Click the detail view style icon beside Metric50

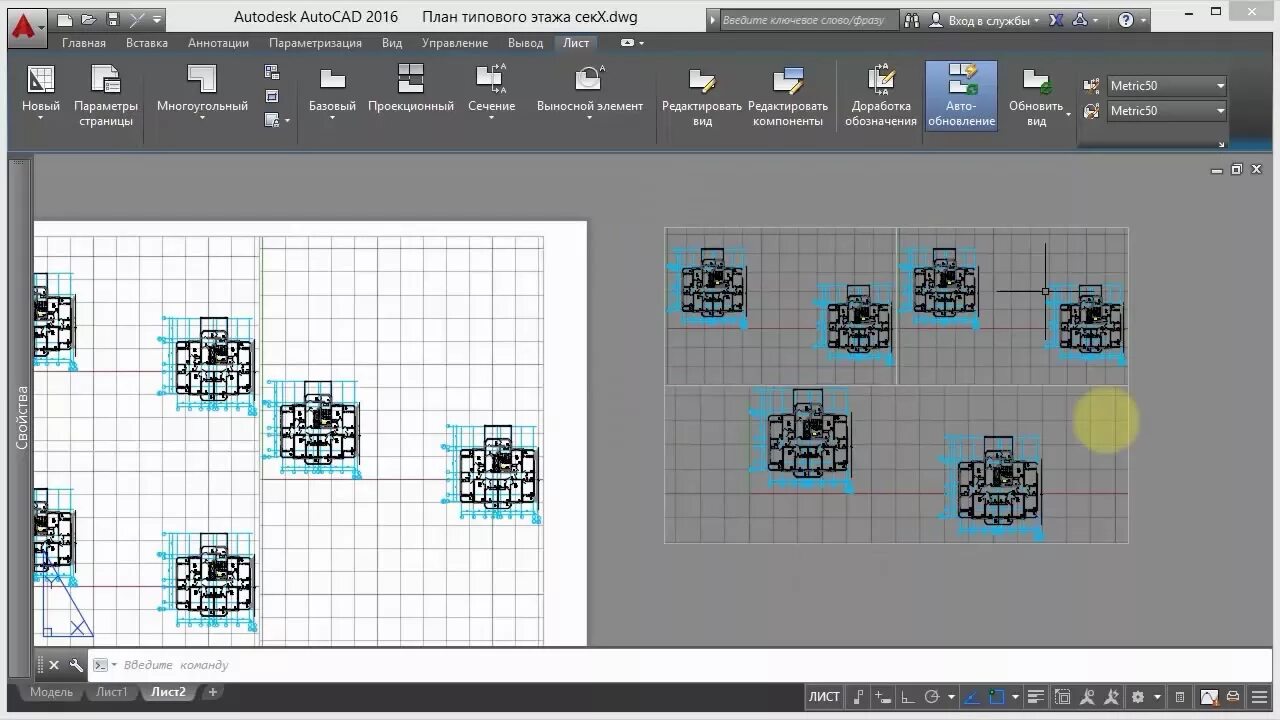click(1092, 111)
